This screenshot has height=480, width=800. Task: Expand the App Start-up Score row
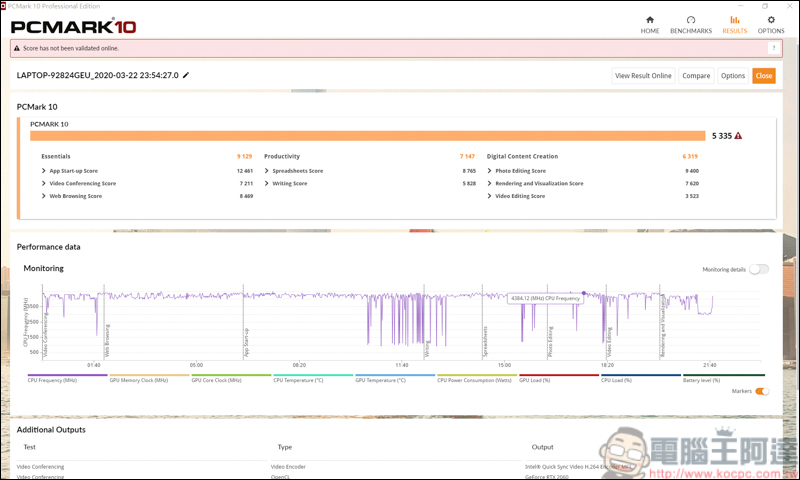tap(44, 171)
